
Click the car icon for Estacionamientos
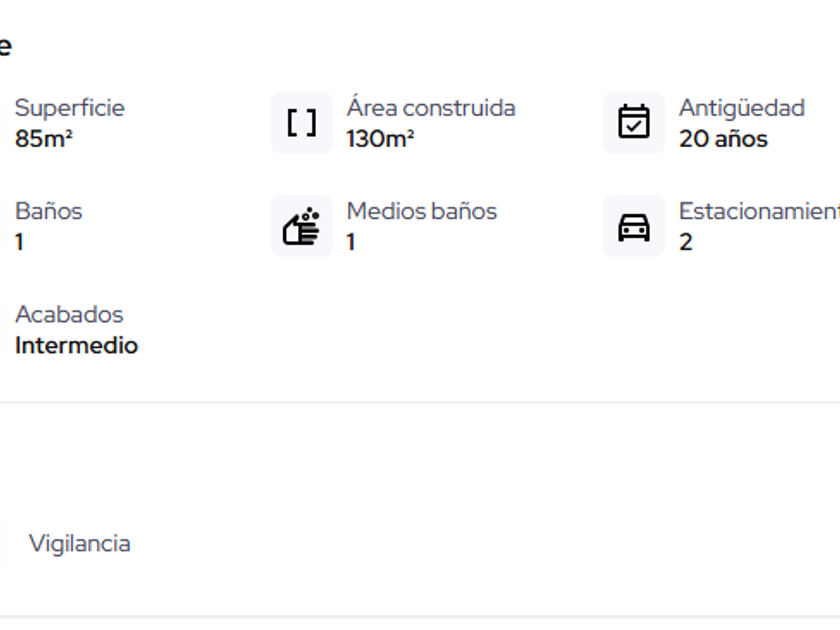(633, 226)
